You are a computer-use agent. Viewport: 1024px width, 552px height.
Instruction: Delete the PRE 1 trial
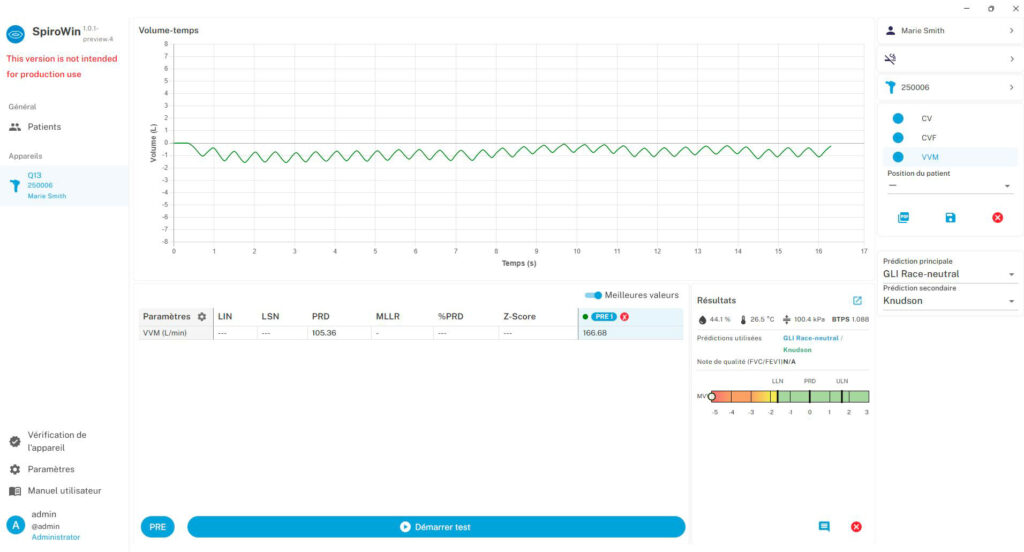point(625,317)
